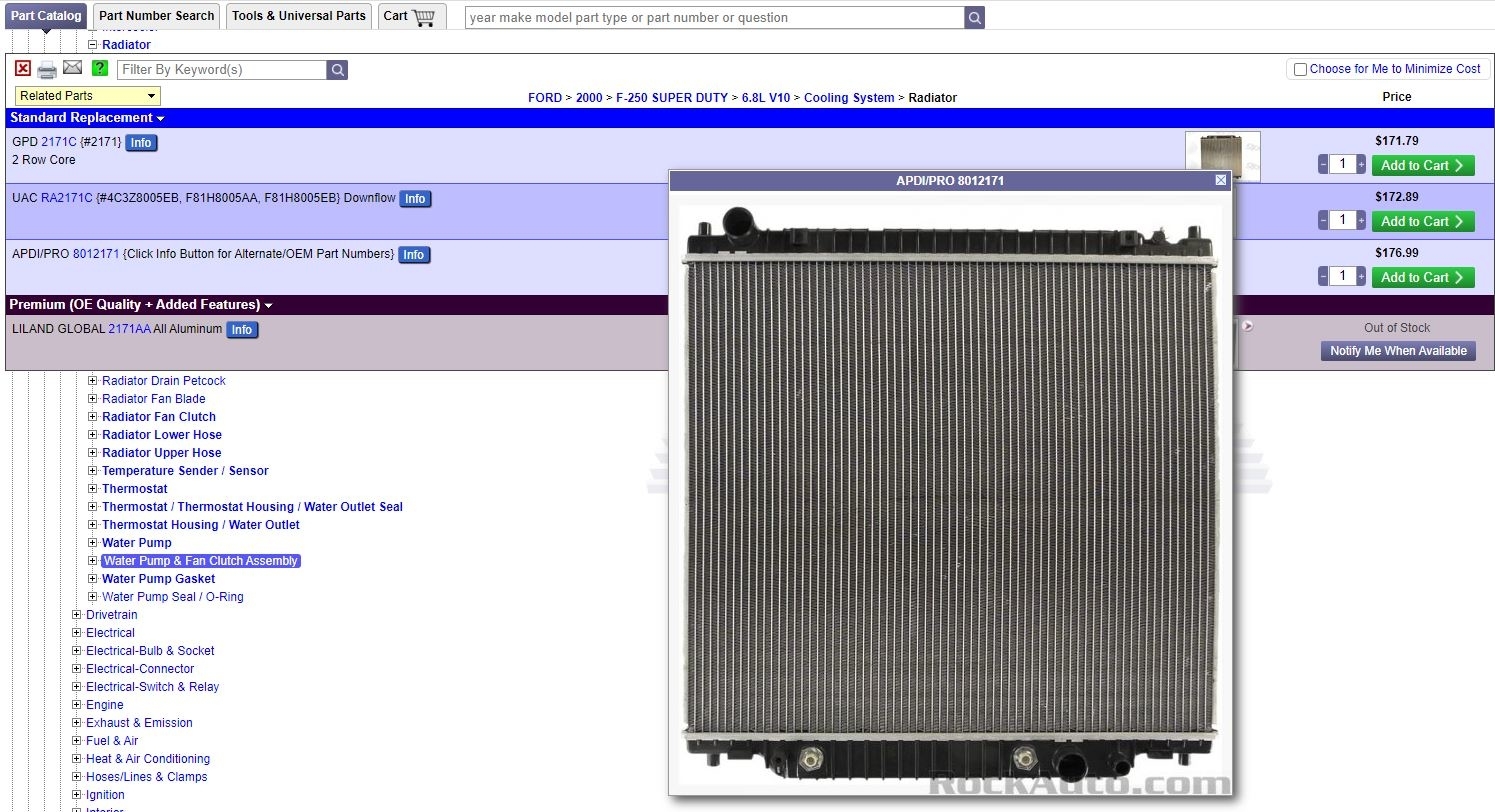Screen dimensions: 1495x812
Task: Focus the Filter By Keyword(s) field
Action: click(x=222, y=70)
